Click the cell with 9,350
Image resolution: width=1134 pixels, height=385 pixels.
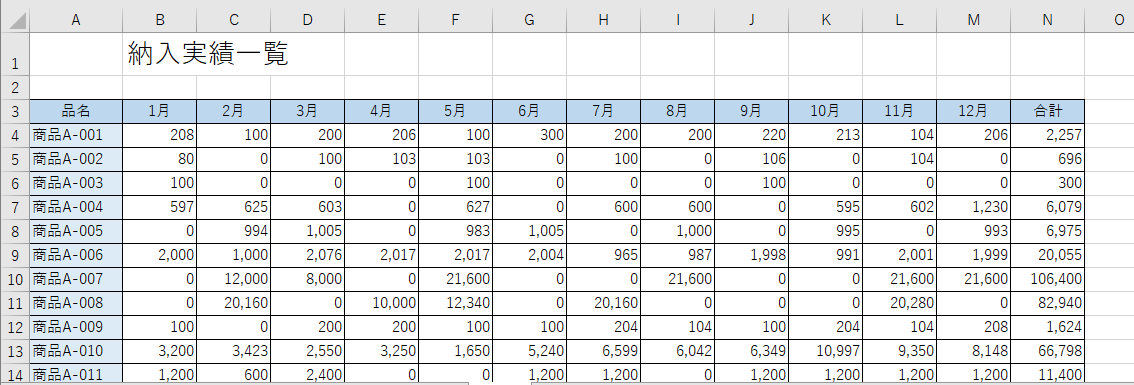899,351
